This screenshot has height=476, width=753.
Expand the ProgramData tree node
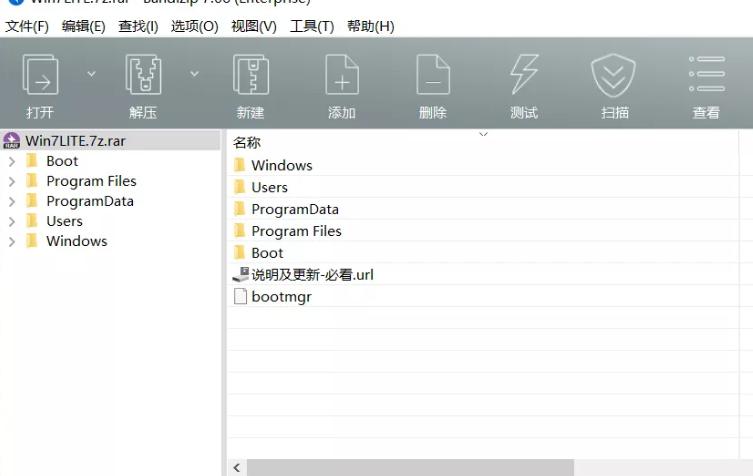(12, 202)
